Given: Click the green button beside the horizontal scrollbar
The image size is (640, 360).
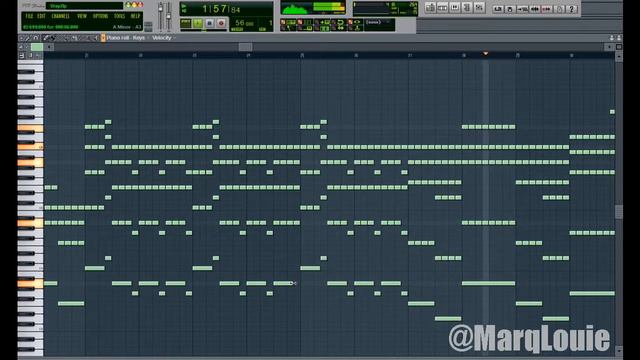Looking at the screenshot, I should pos(37,47).
